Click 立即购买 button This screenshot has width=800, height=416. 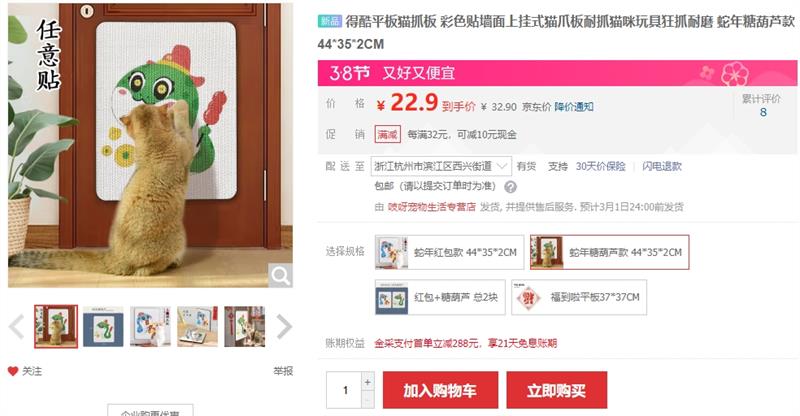557,390
